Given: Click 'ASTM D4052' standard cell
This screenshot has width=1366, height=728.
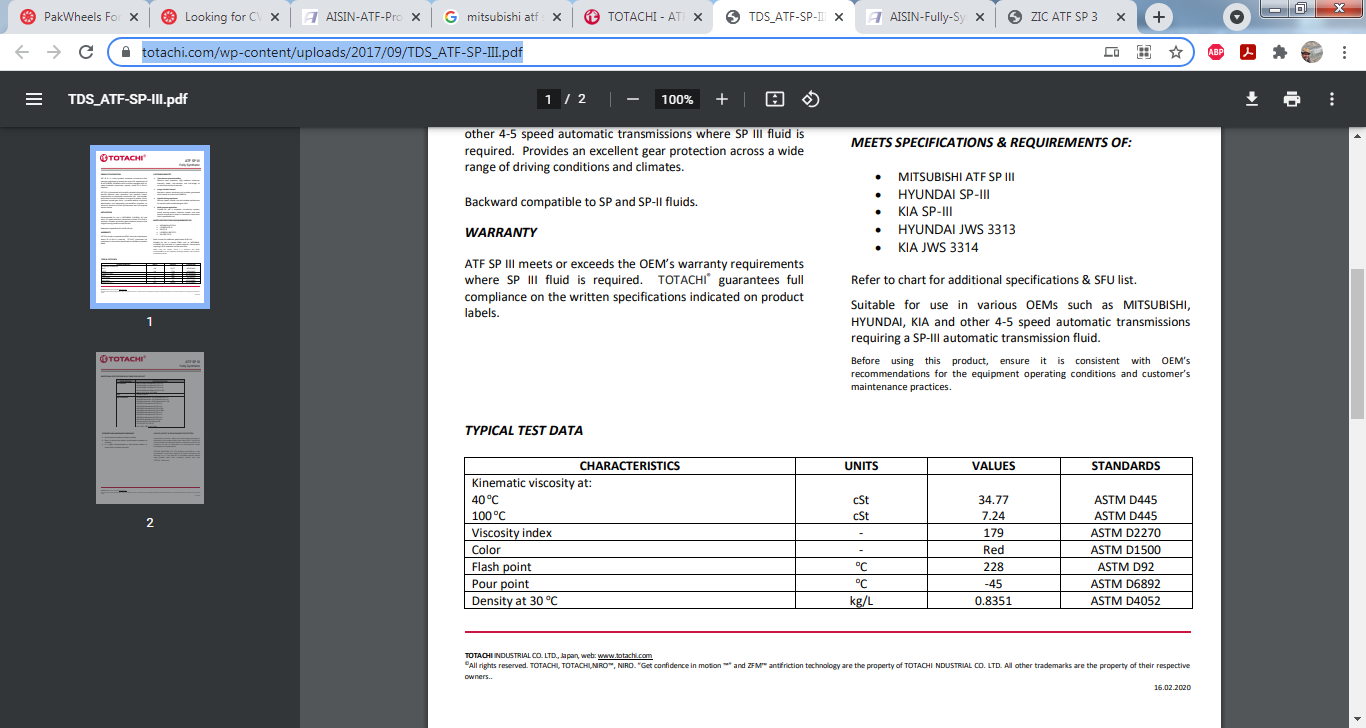Looking at the screenshot, I should click(1126, 601).
